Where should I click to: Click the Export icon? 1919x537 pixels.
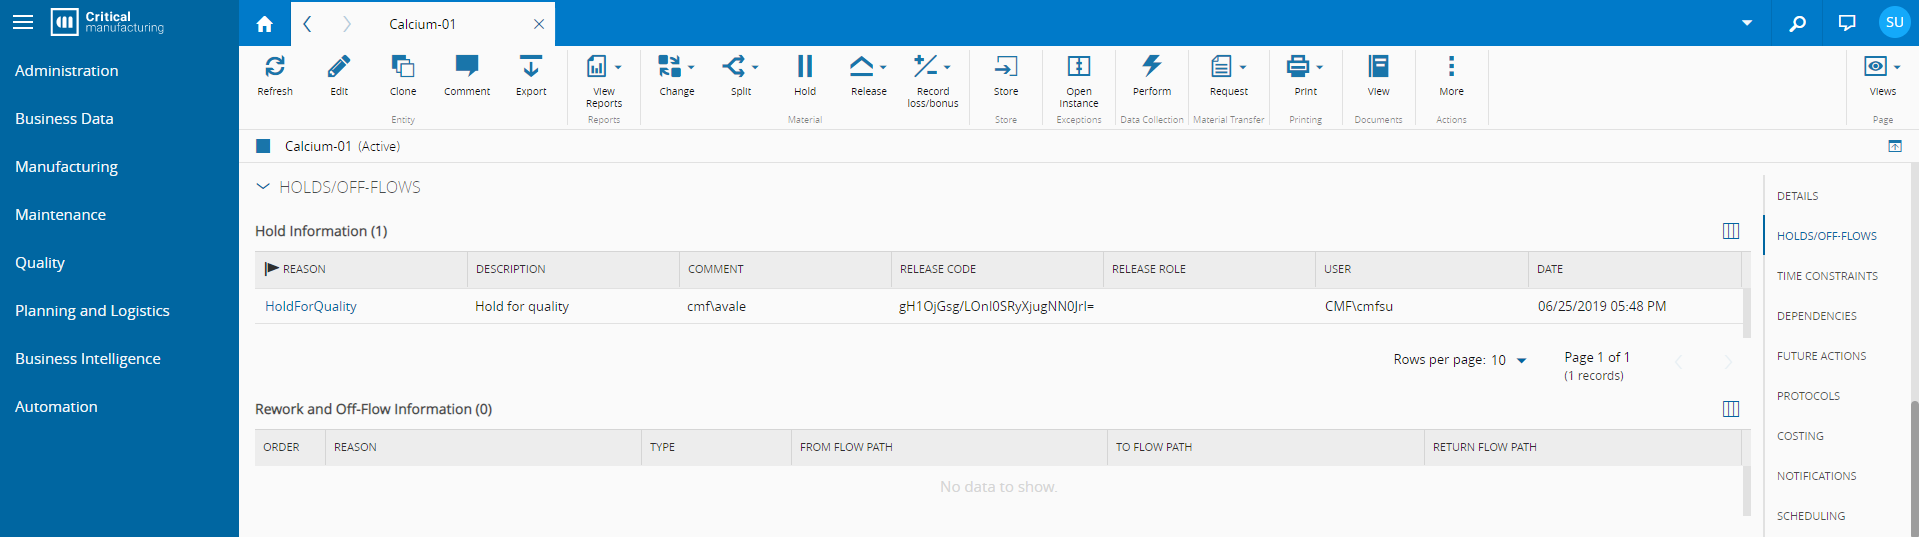coord(531,67)
